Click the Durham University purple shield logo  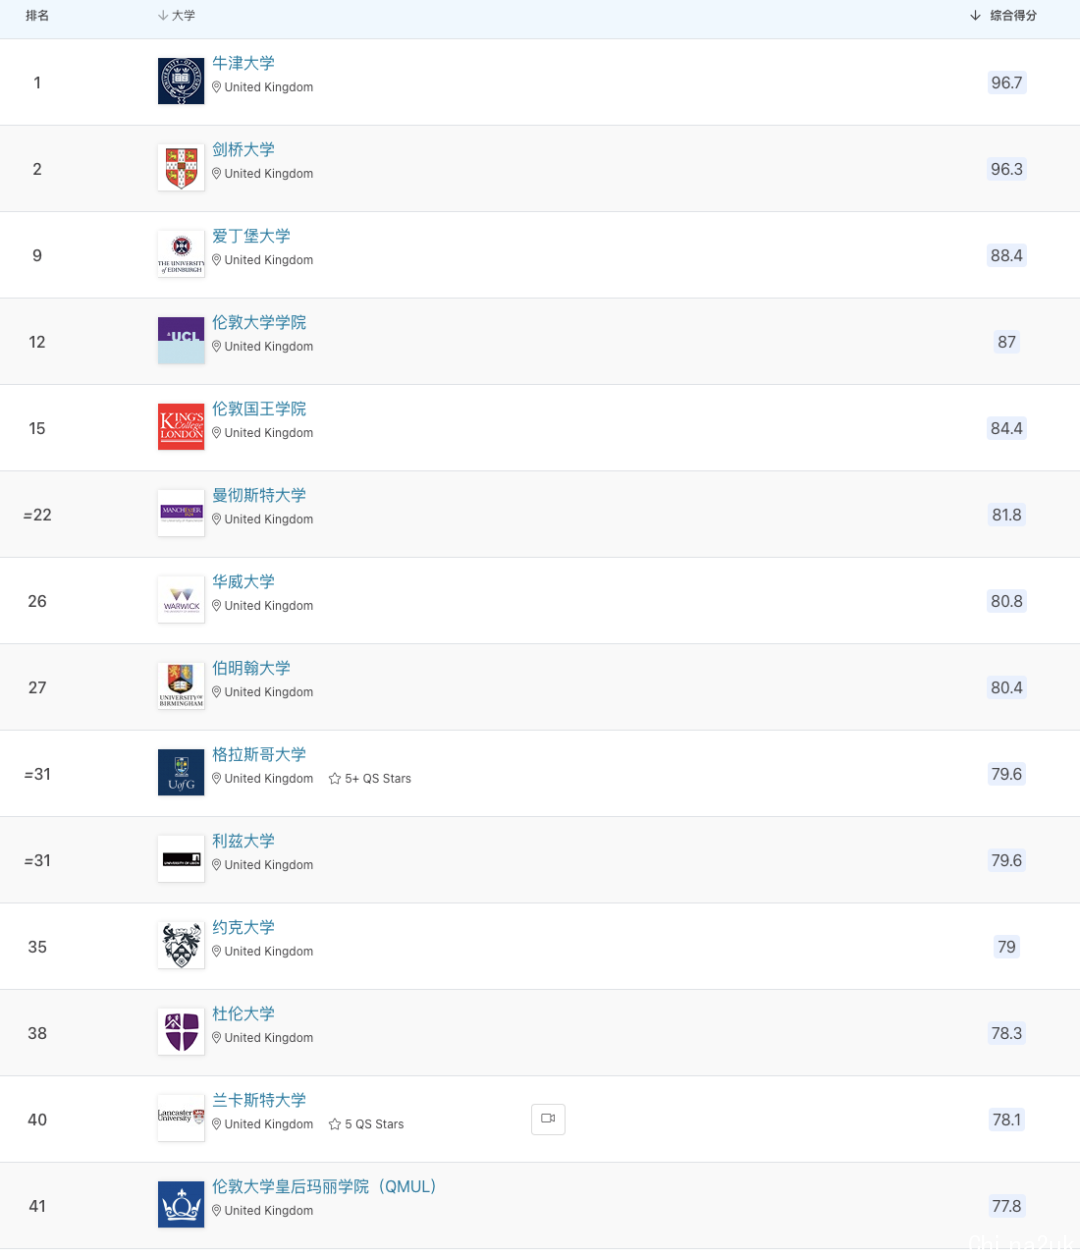click(181, 1032)
